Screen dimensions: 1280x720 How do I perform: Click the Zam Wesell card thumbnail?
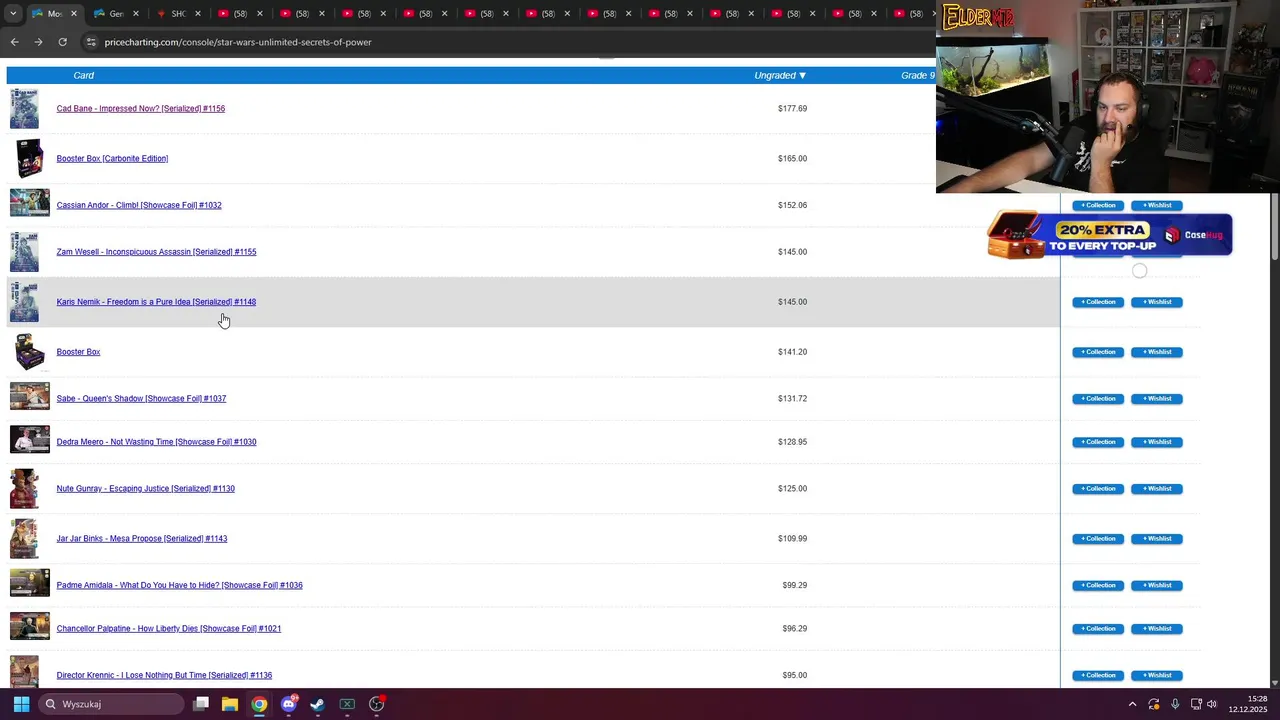point(24,252)
